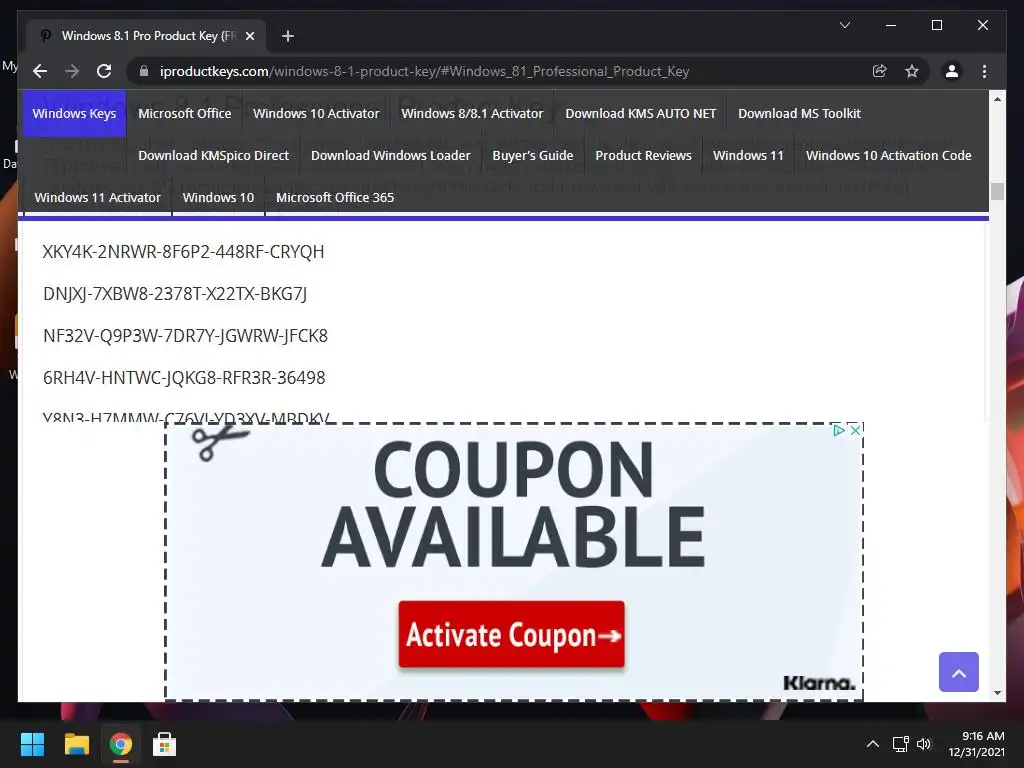The height and width of the screenshot is (768, 1024).
Task: Go back to the previous page
Action: tap(40, 71)
